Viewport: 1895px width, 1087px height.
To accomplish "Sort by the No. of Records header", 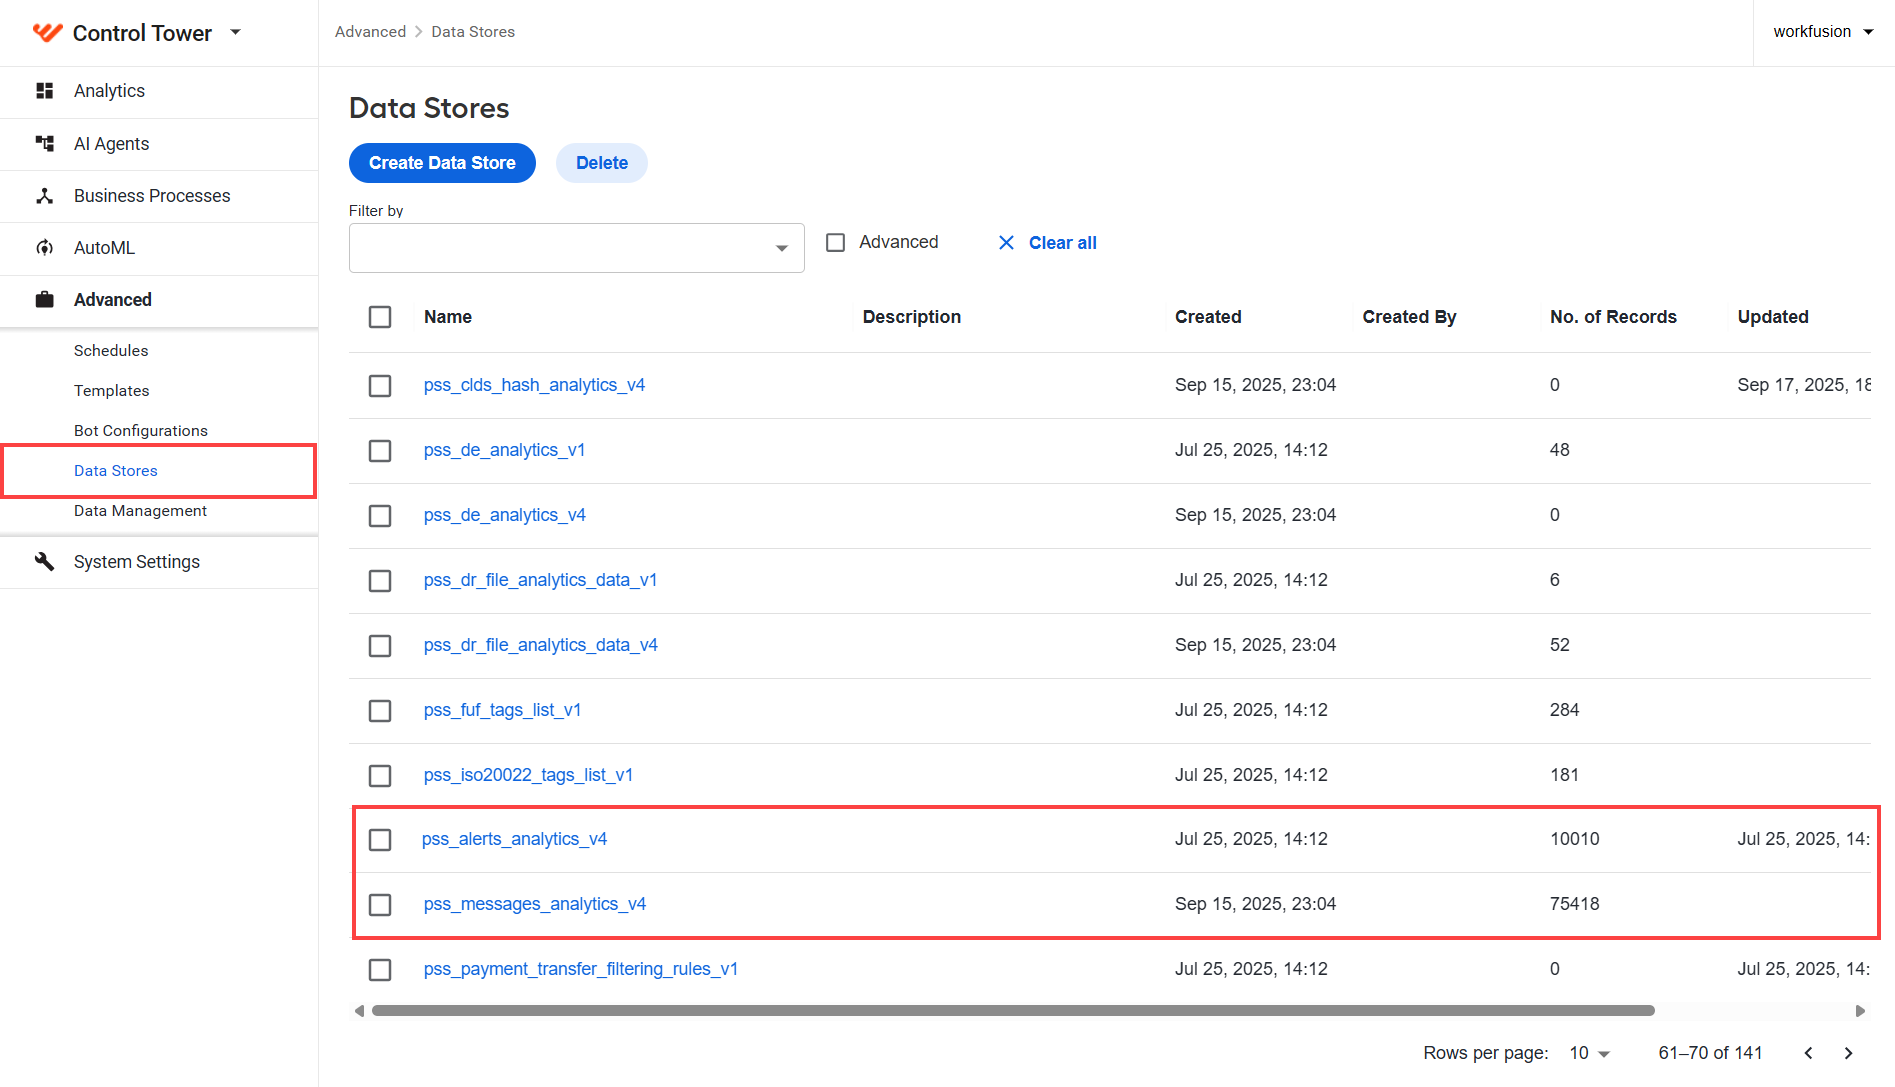I will [x=1613, y=317].
